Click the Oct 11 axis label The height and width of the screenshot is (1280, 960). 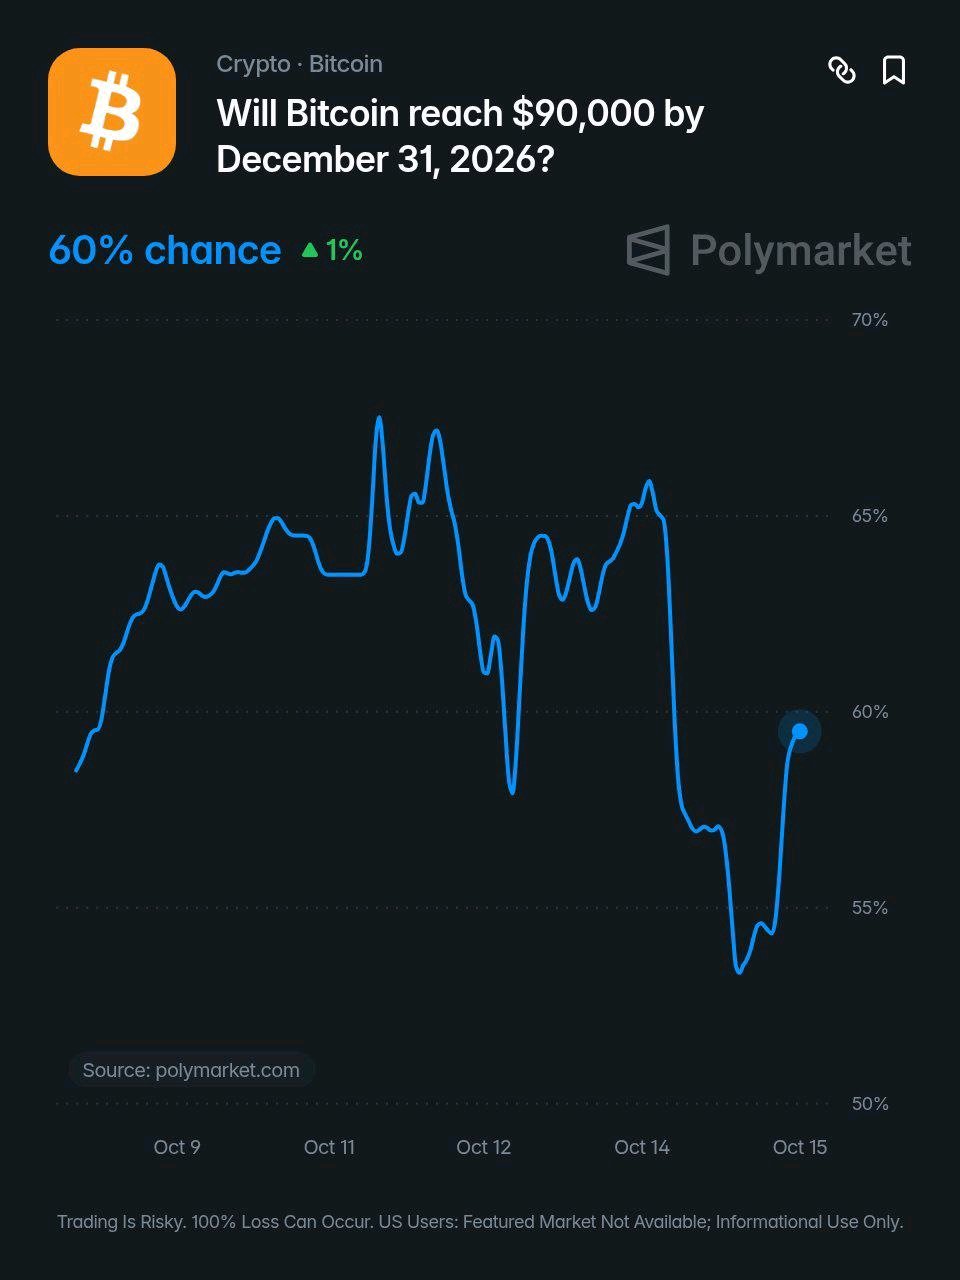pyautogui.click(x=329, y=1147)
